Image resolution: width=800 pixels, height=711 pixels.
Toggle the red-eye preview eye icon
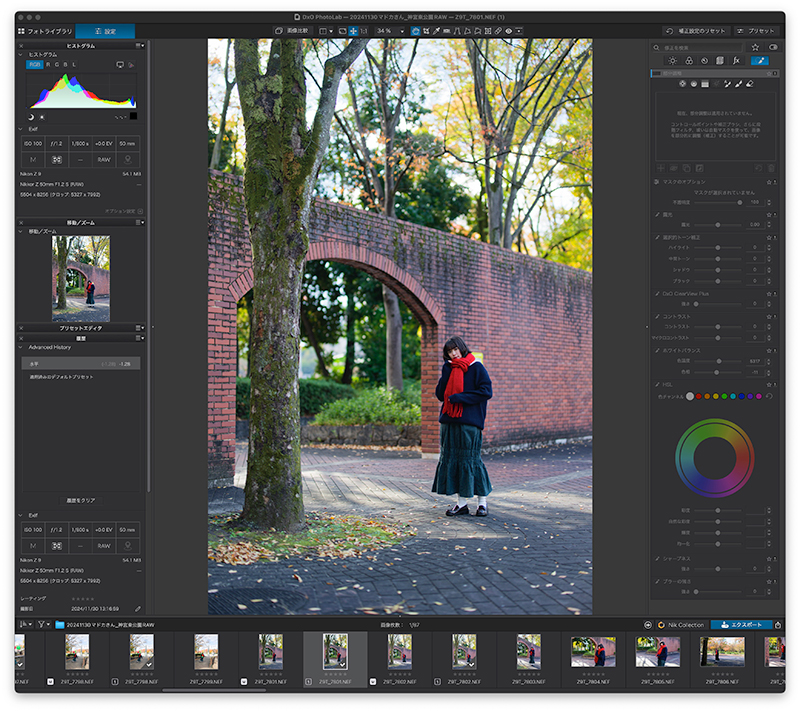509,31
